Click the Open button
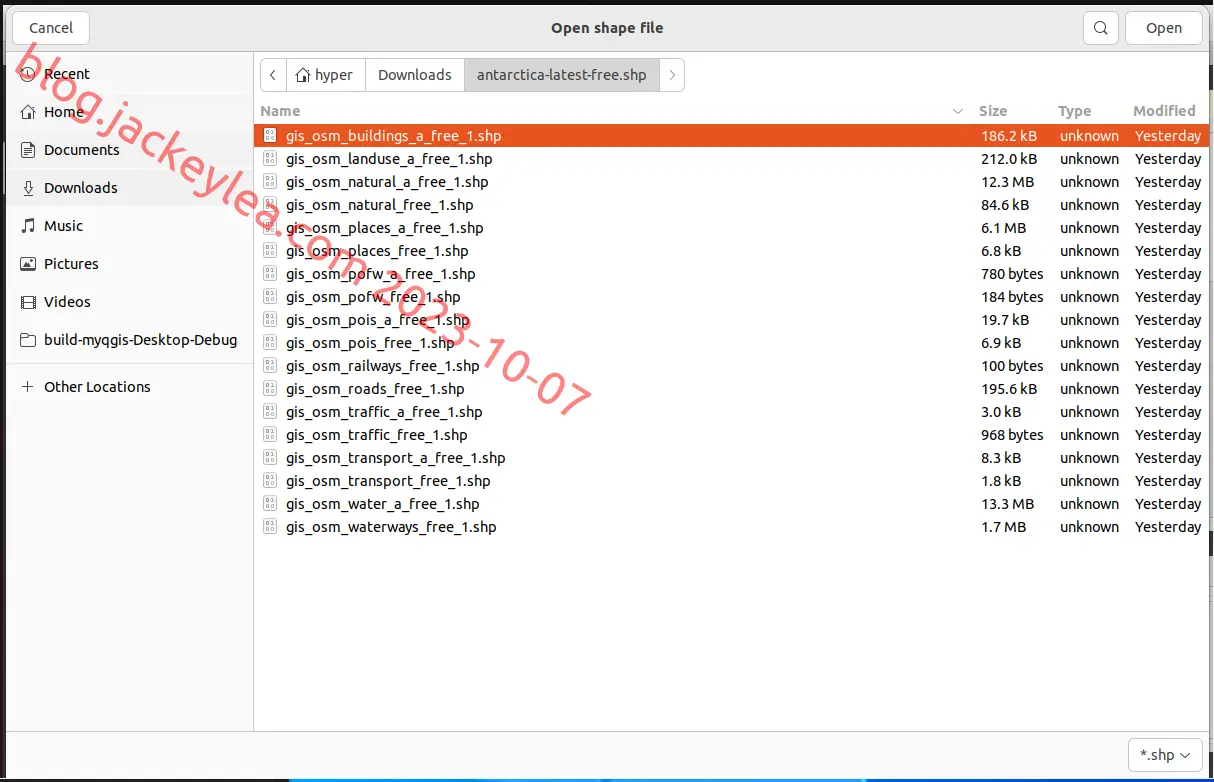1214x782 pixels. point(1164,28)
